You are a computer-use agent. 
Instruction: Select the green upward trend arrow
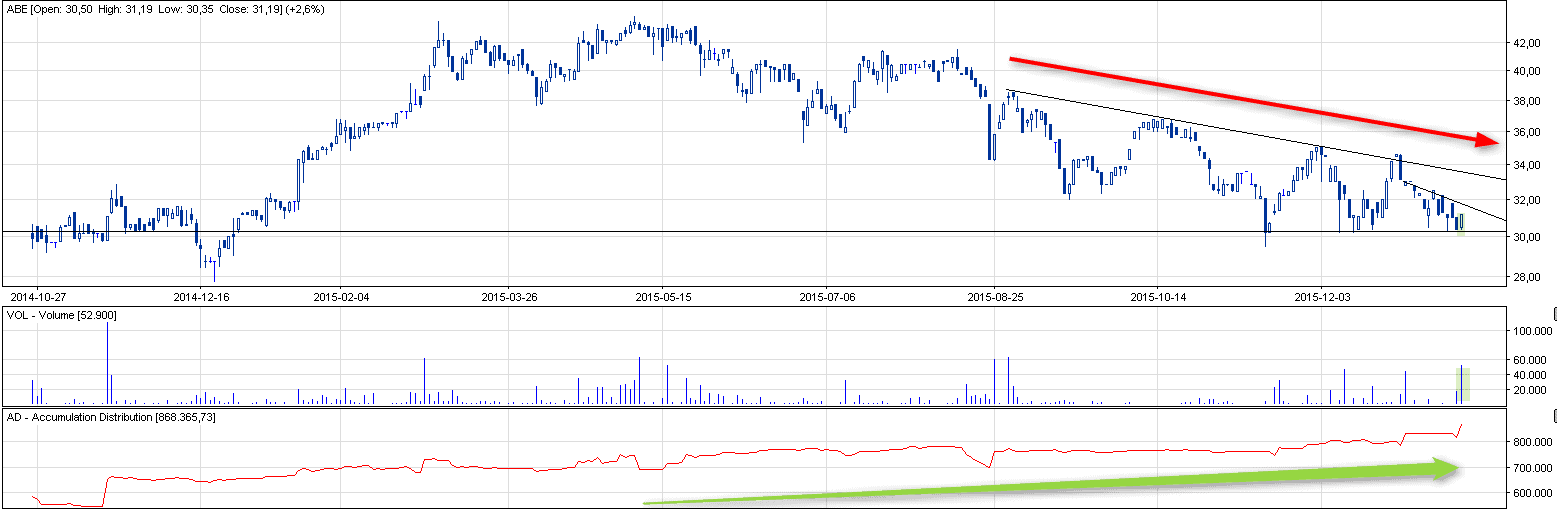(x=1050, y=485)
